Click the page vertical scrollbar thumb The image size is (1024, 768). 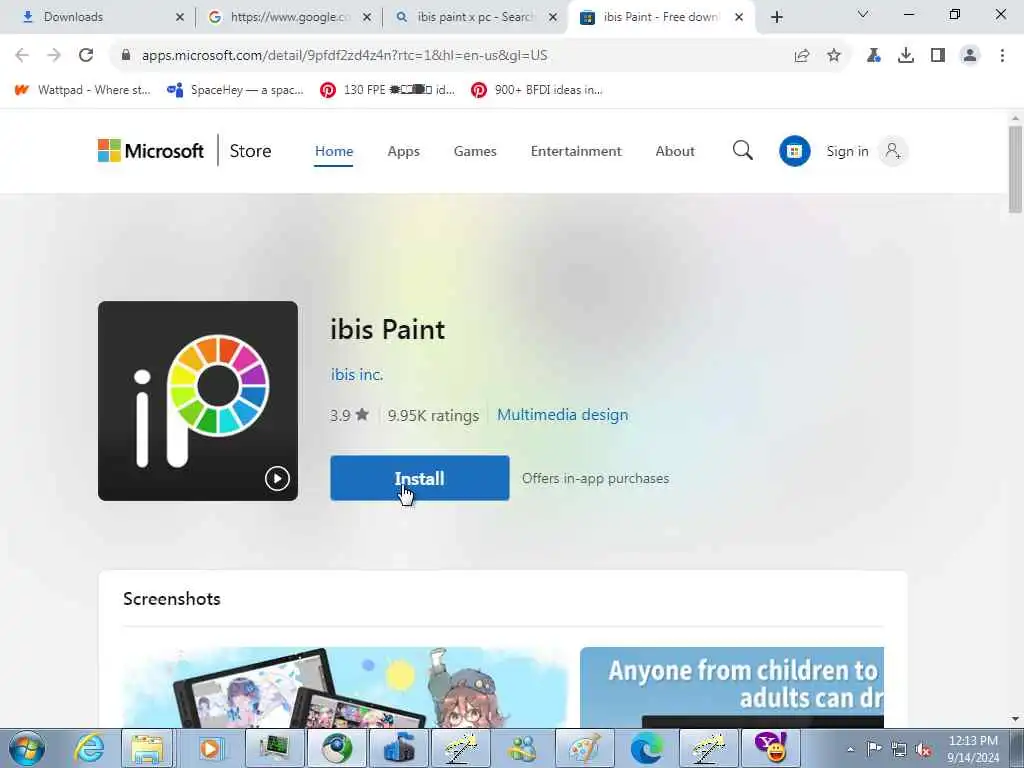tap(1015, 170)
